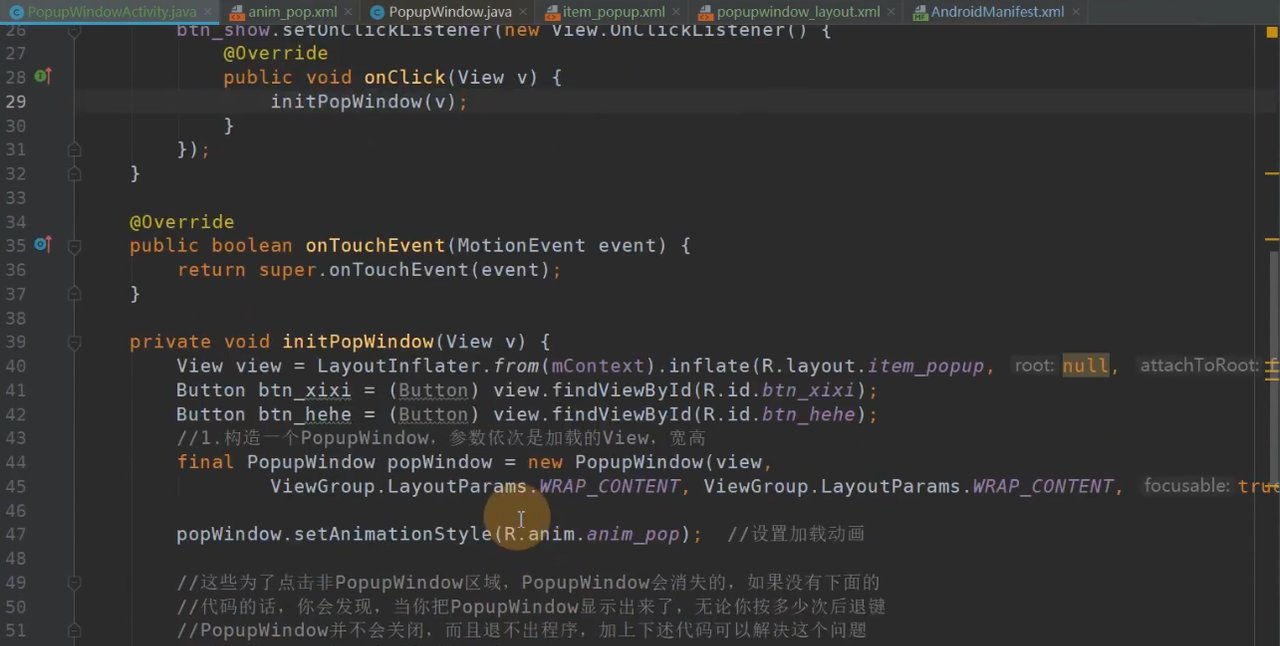
Task: Click item_popup in R.layout.item_popup
Action: [925, 366]
